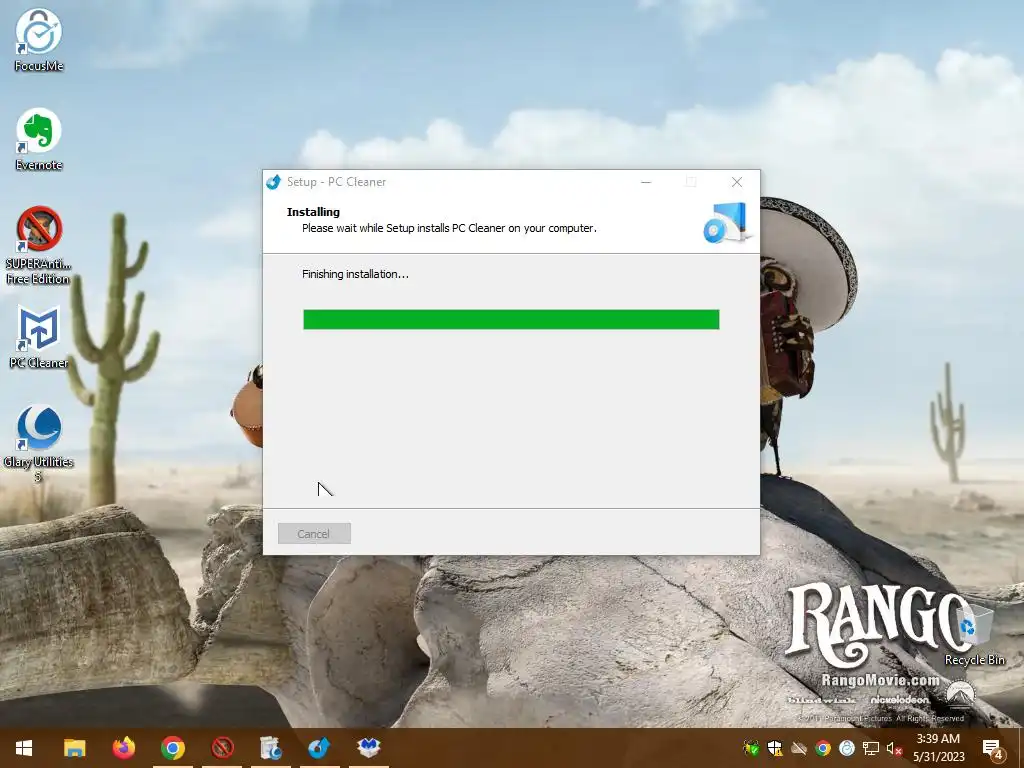Open Windows Security from the system tray
Image resolution: width=1024 pixels, height=768 pixels.
point(775,748)
